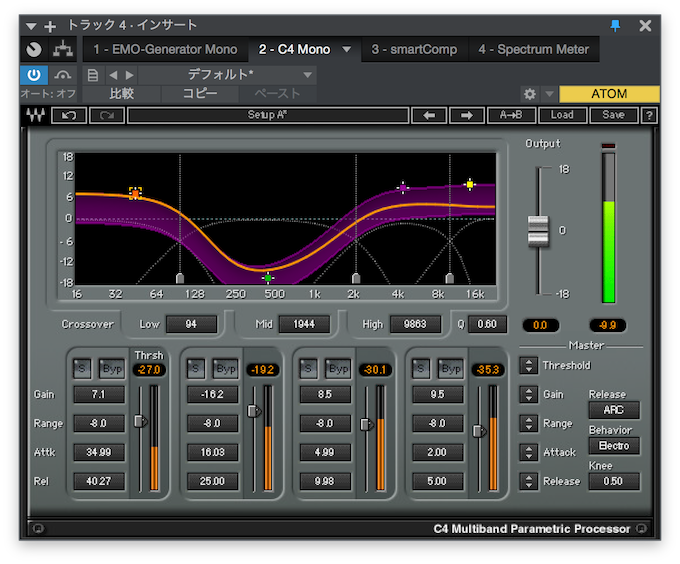Go to previous preset arrow
680x564 pixels.
113,75
